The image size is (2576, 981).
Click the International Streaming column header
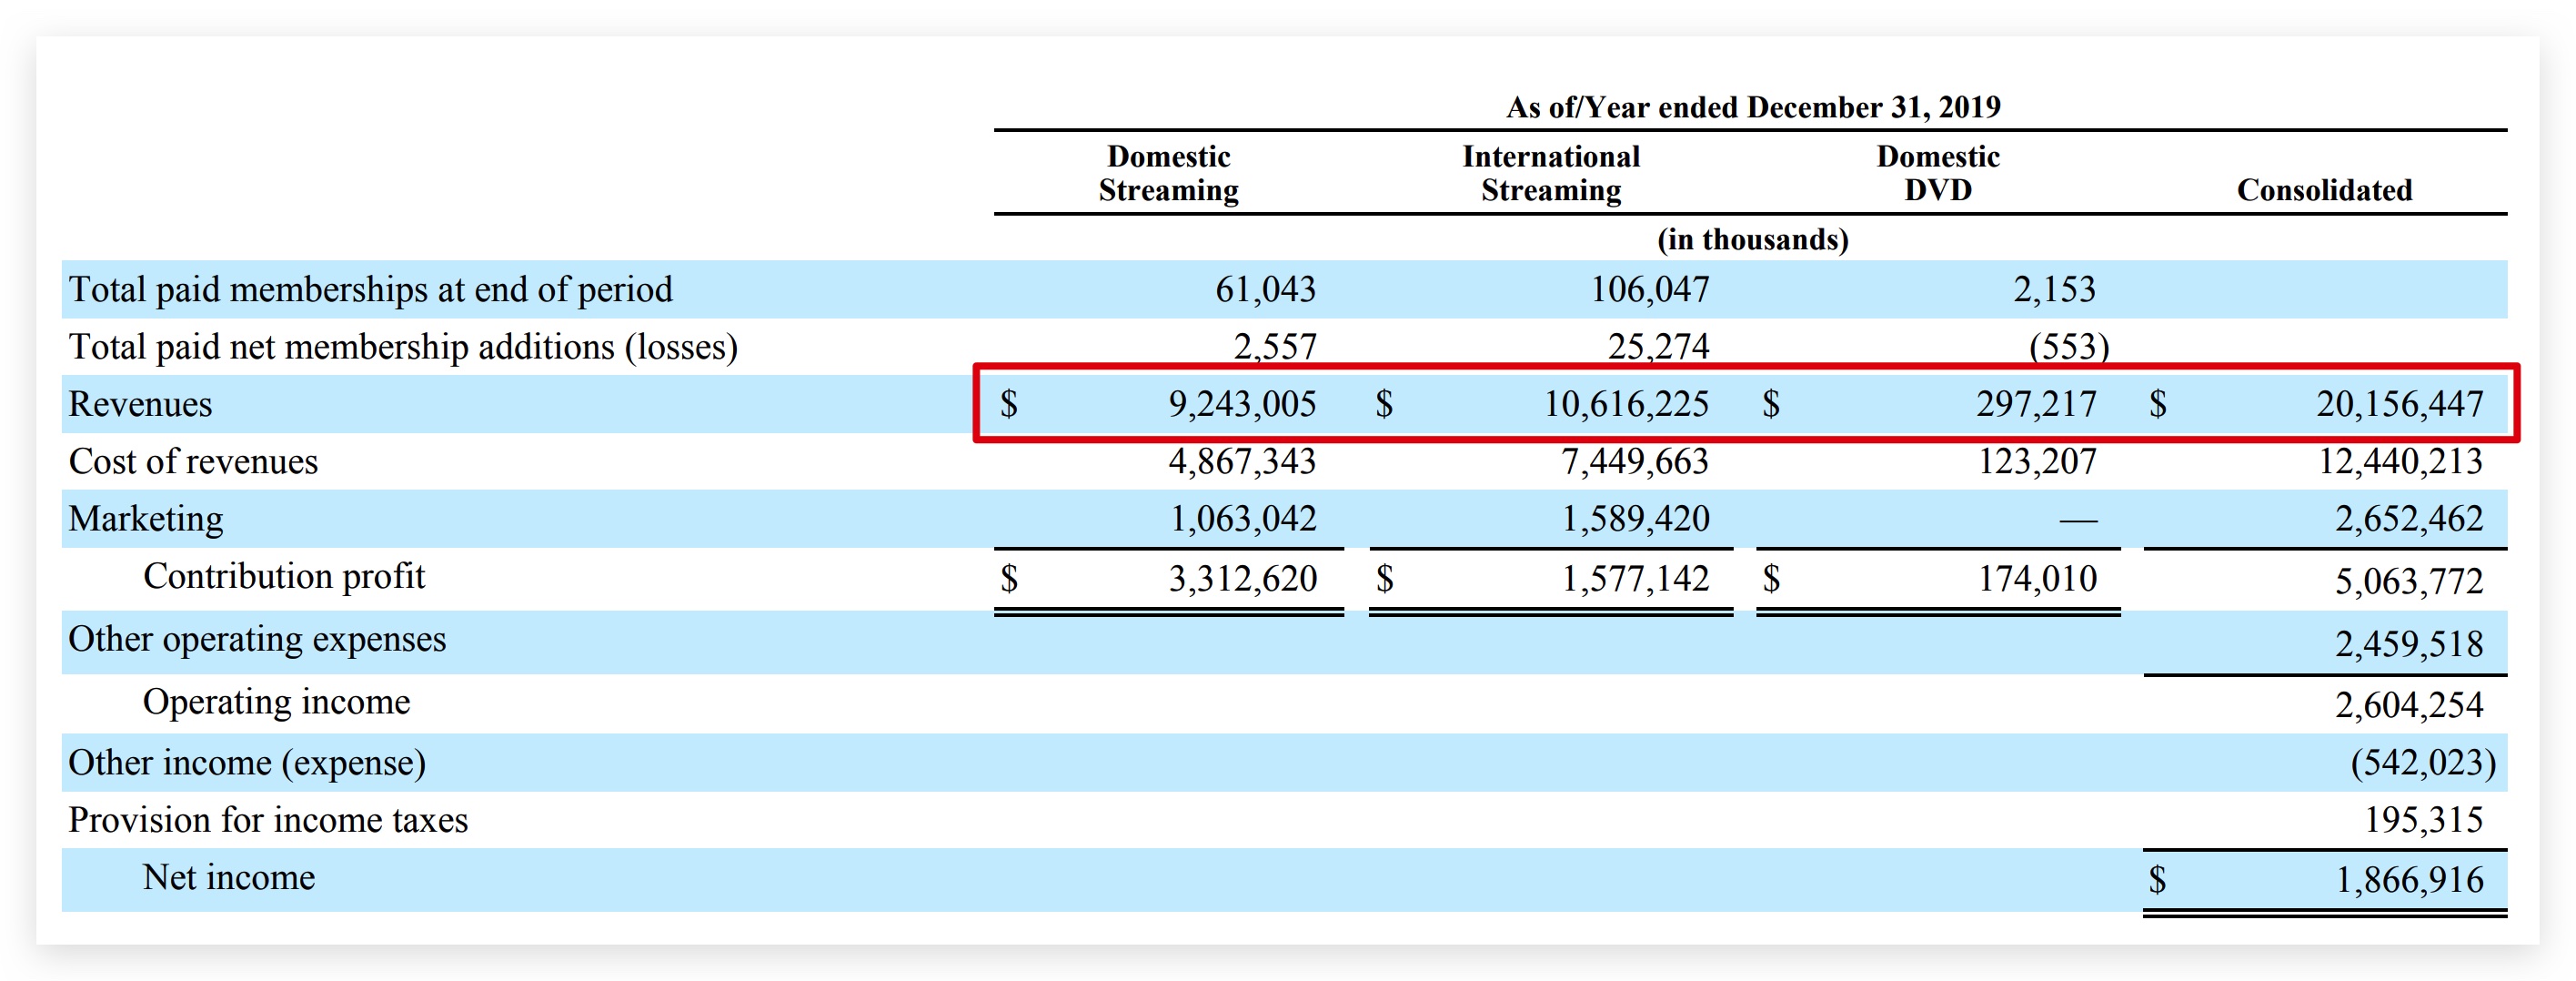click(x=1550, y=173)
